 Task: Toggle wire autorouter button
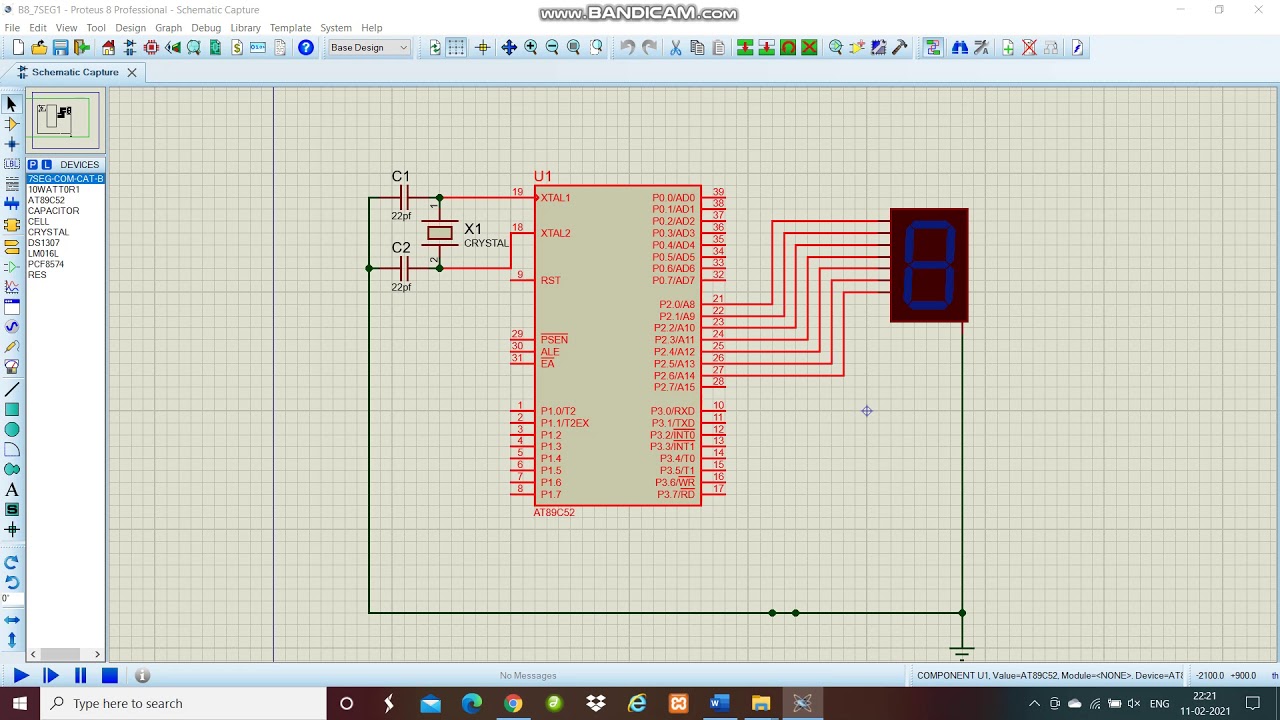click(933, 48)
